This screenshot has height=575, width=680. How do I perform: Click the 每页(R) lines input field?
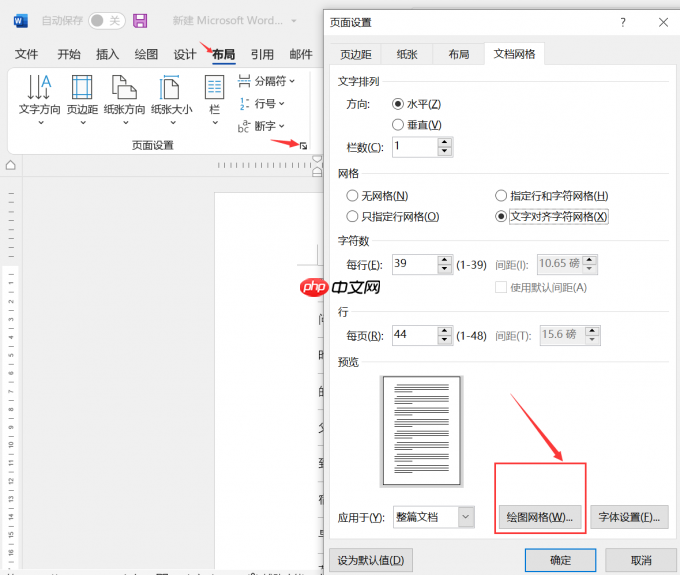(x=415, y=335)
